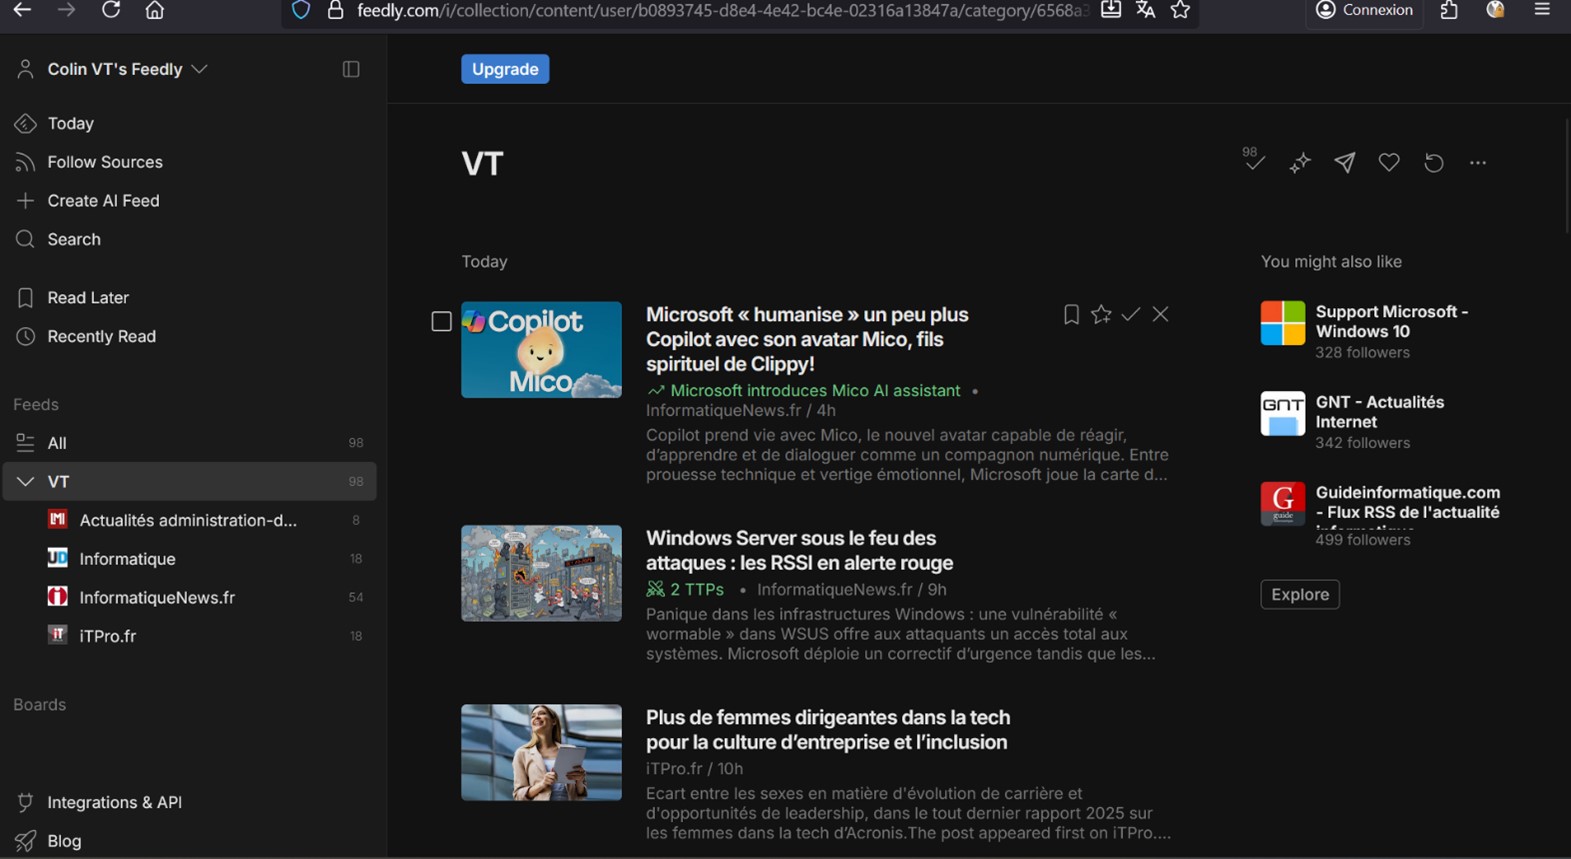Open Read Later
This screenshot has height=859, width=1571.
pyautogui.click(x=87, y=297)
